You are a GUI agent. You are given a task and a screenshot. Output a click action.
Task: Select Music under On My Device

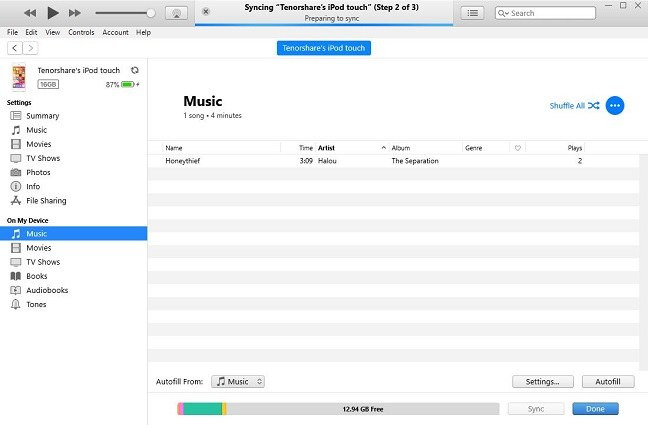(74, 234)
